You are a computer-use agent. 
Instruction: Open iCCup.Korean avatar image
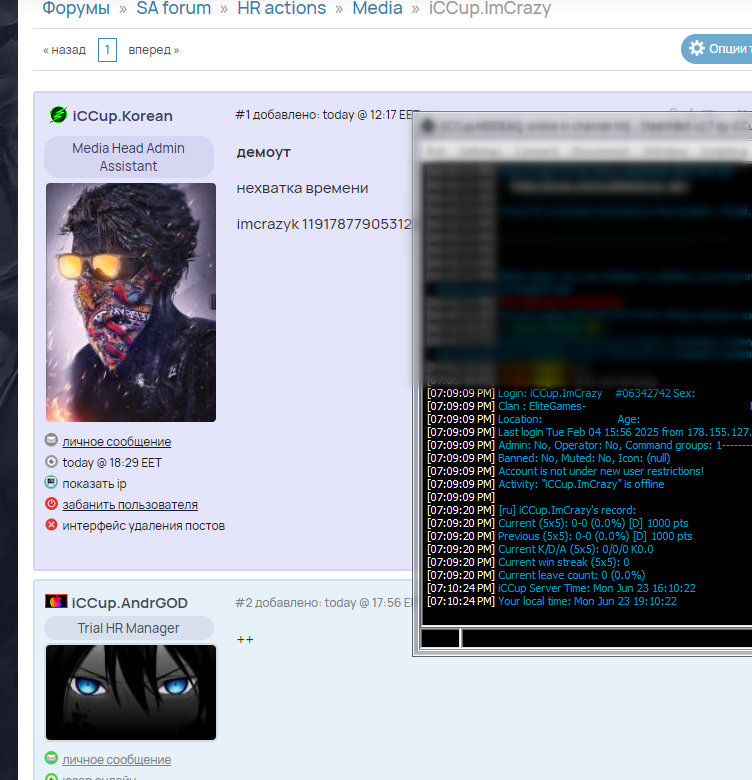click(131, 302)
